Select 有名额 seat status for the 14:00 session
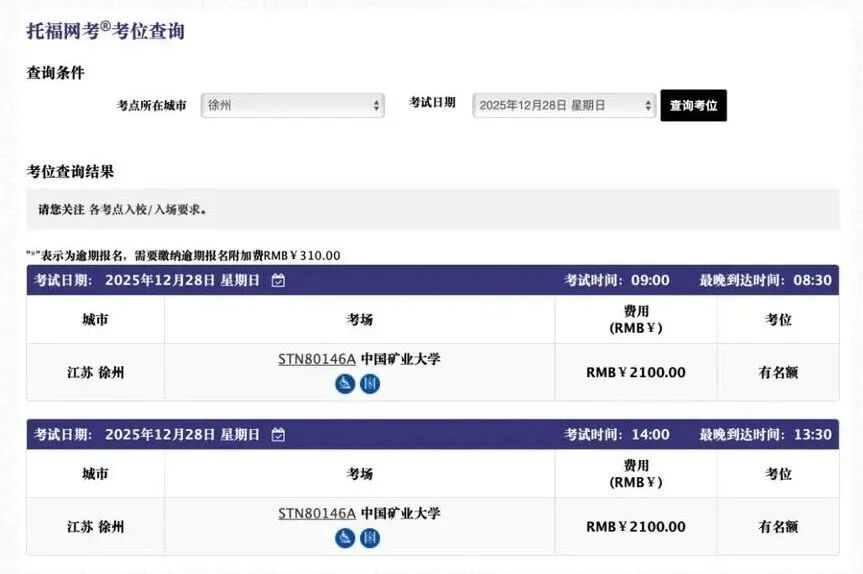863x574 pixels. [778, 527]
